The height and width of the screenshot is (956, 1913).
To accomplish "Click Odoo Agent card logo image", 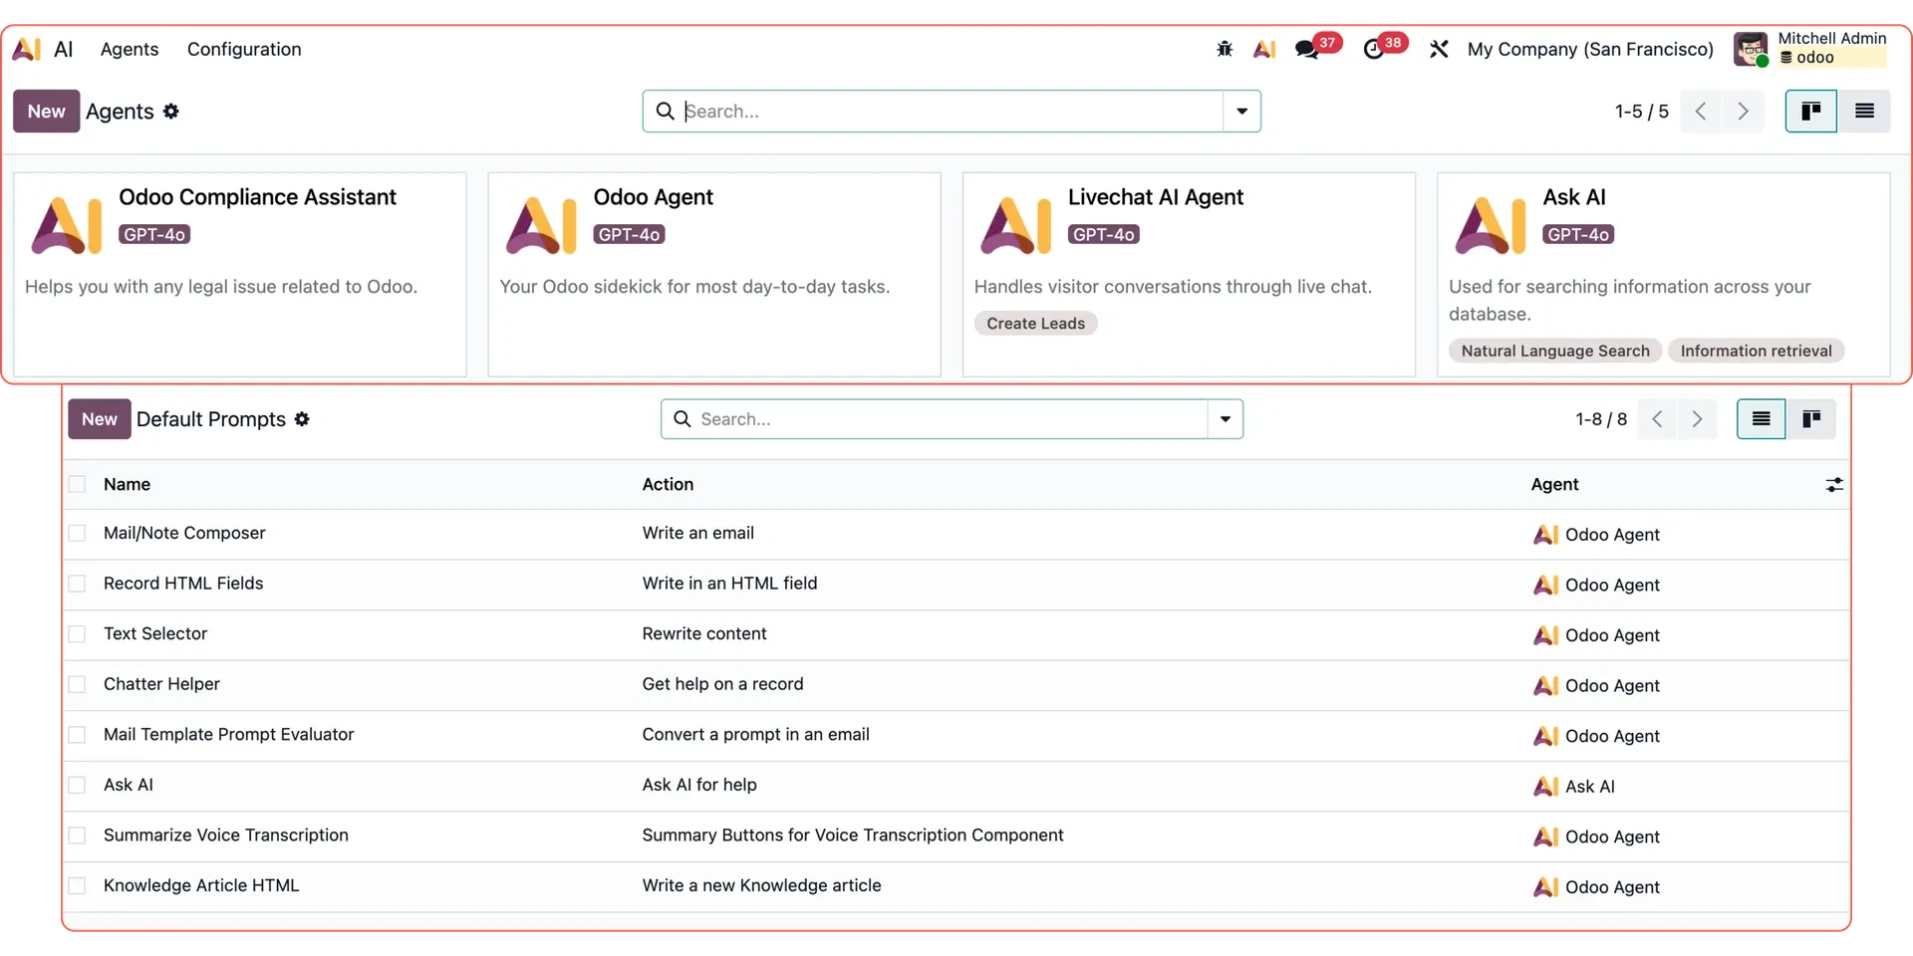I will (542, 225).
